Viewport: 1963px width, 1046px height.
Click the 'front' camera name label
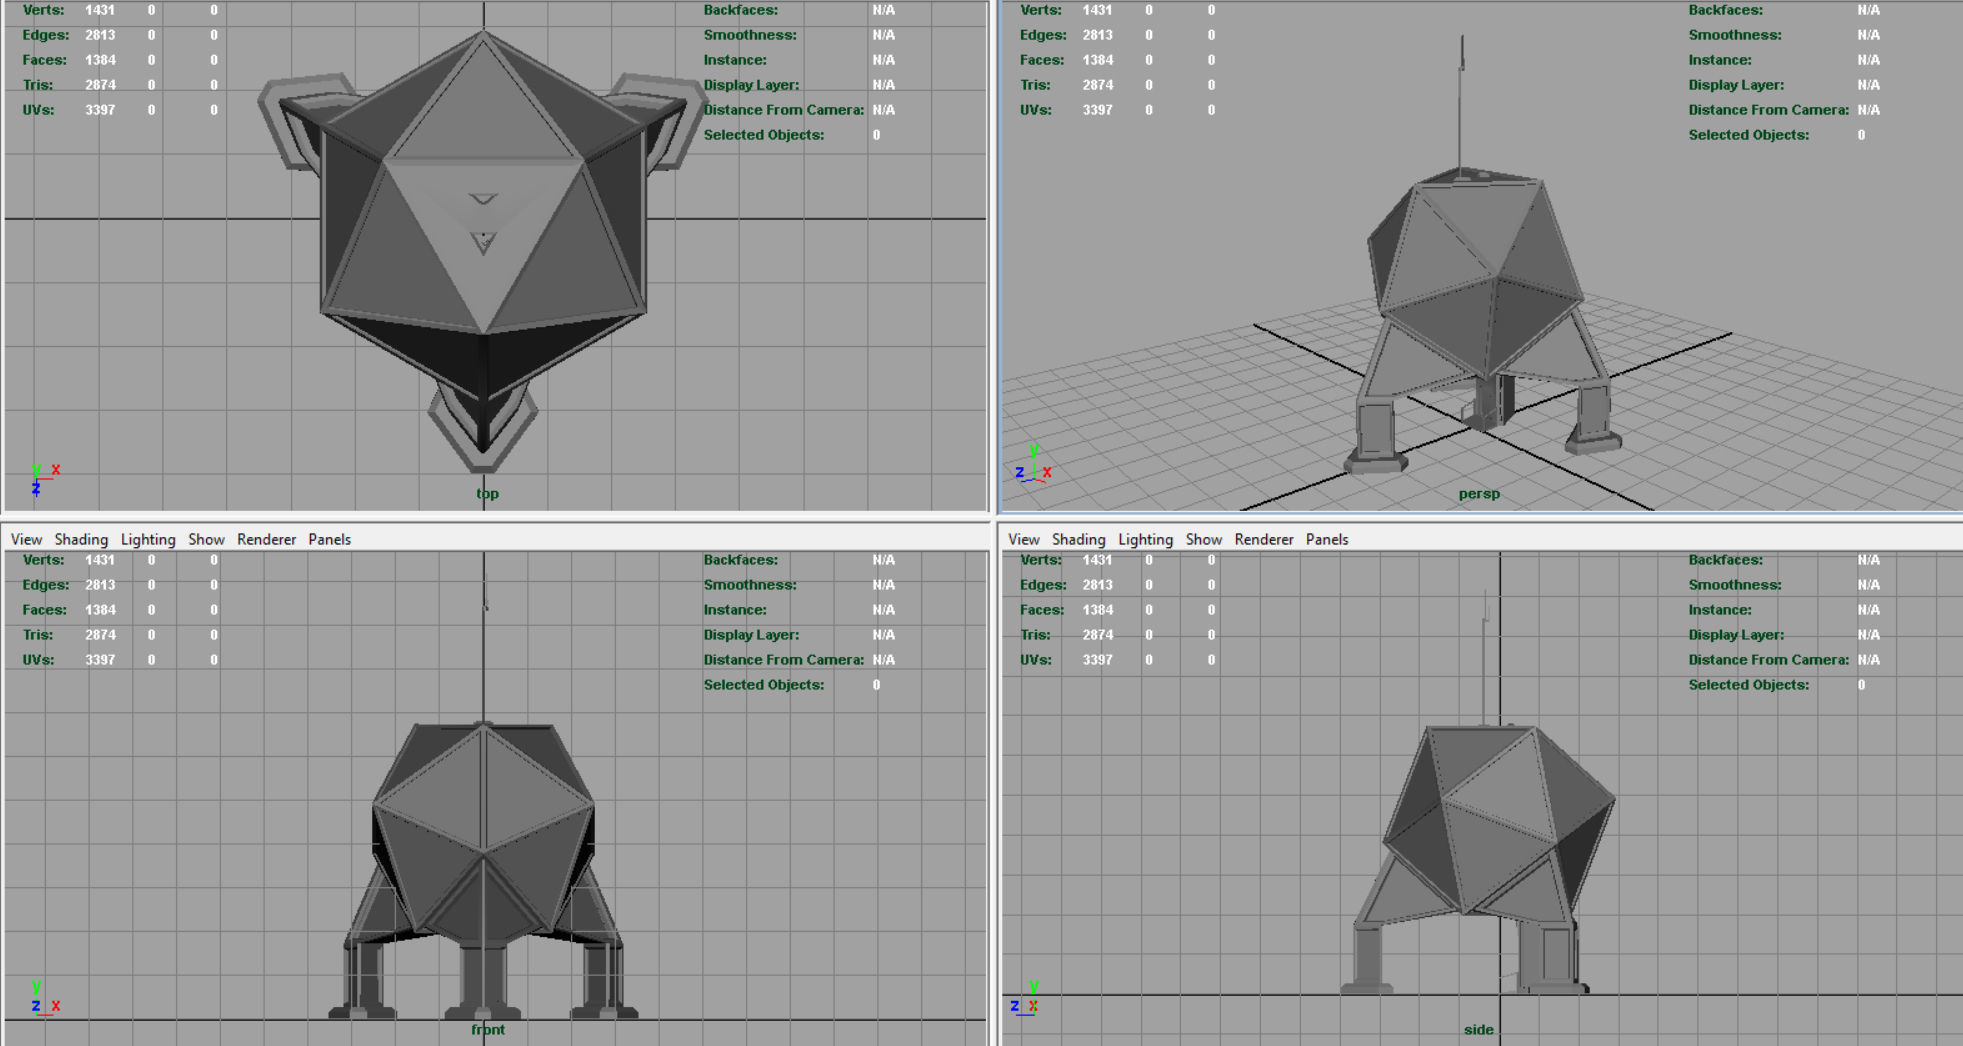(x=487, y=1029)
